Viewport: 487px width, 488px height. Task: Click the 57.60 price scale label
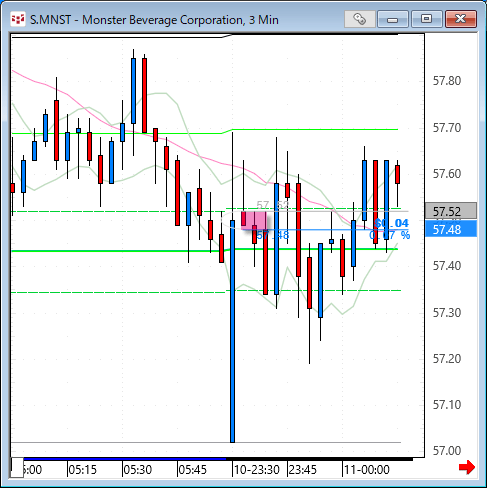(x=447, y=174)
